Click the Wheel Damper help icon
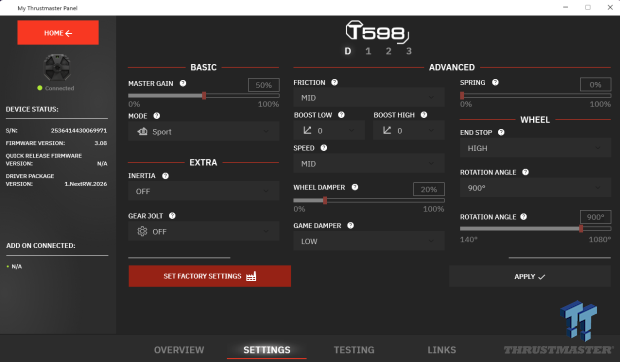The image size is (620, 362). click(x=355, y=187)
